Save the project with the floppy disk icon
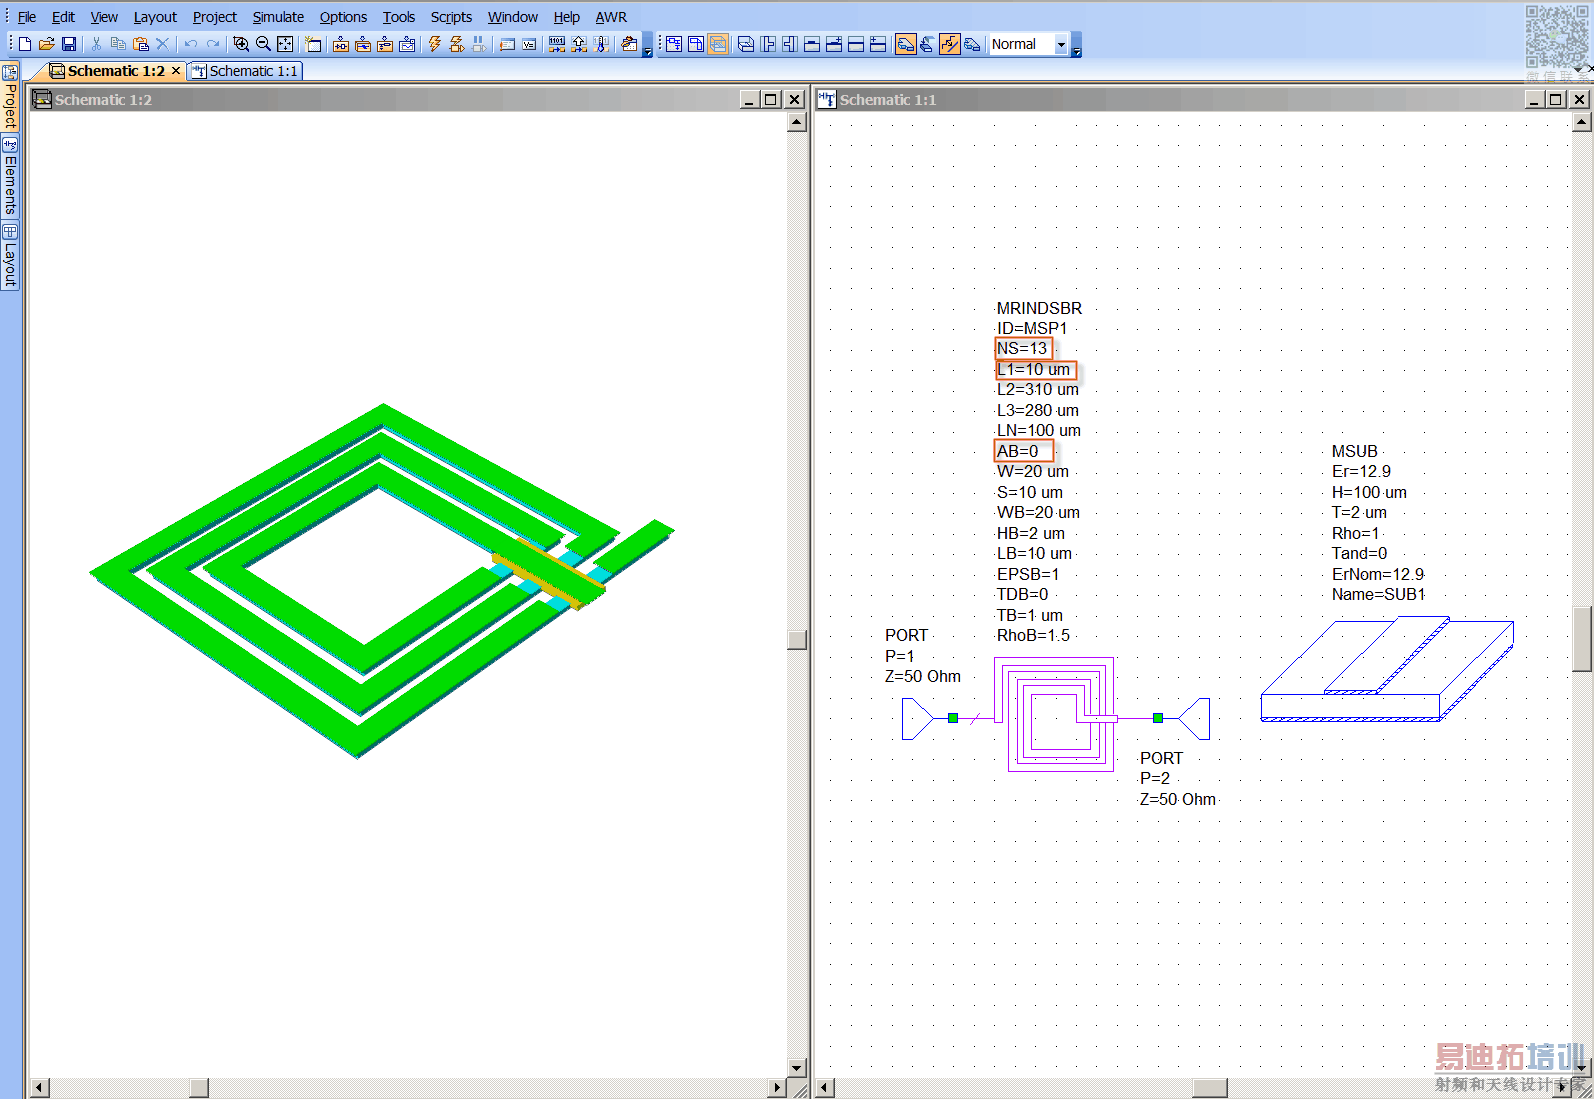 click(69, 44)
